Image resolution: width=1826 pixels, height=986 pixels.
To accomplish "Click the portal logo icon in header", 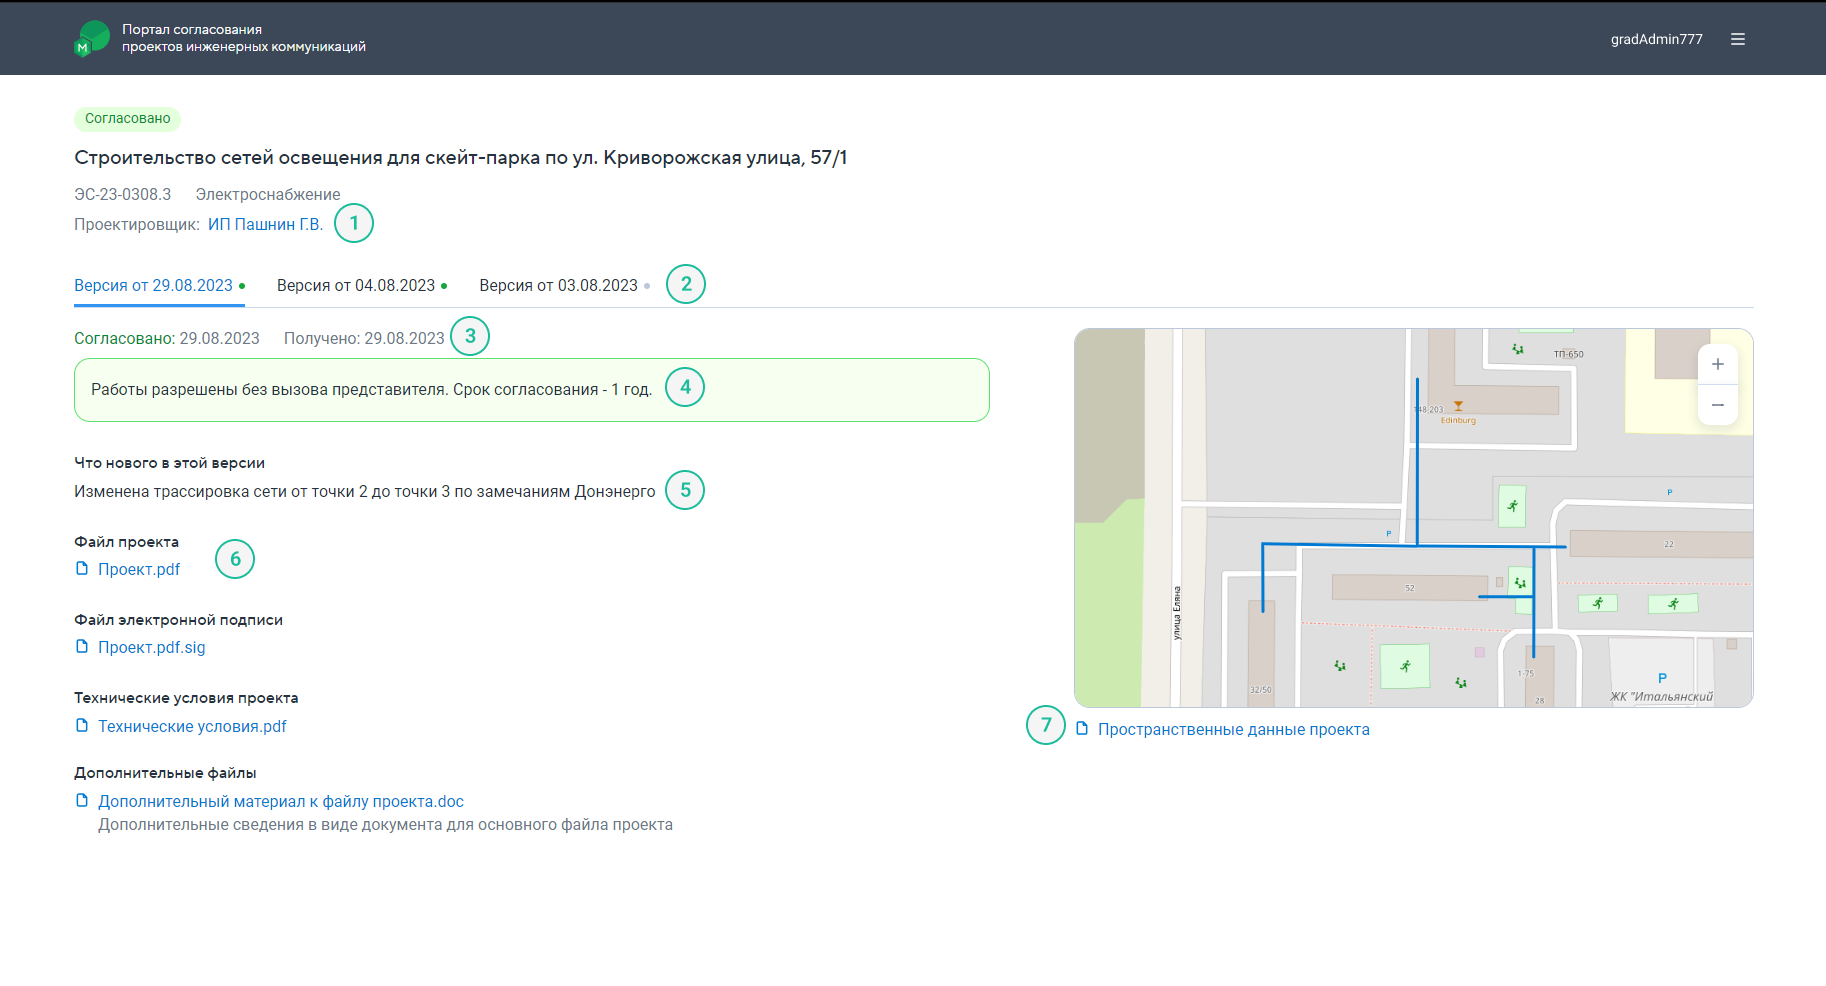I will pos(92,39).
